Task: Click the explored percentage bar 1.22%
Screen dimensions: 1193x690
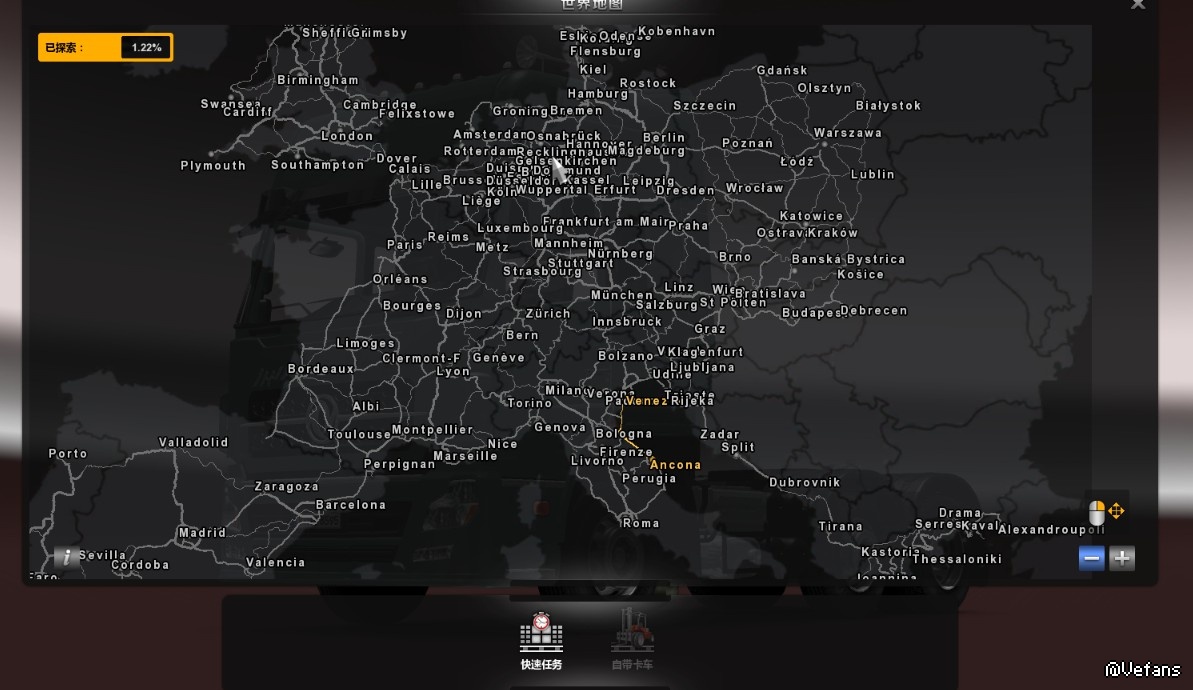Action: click(106, 47)
